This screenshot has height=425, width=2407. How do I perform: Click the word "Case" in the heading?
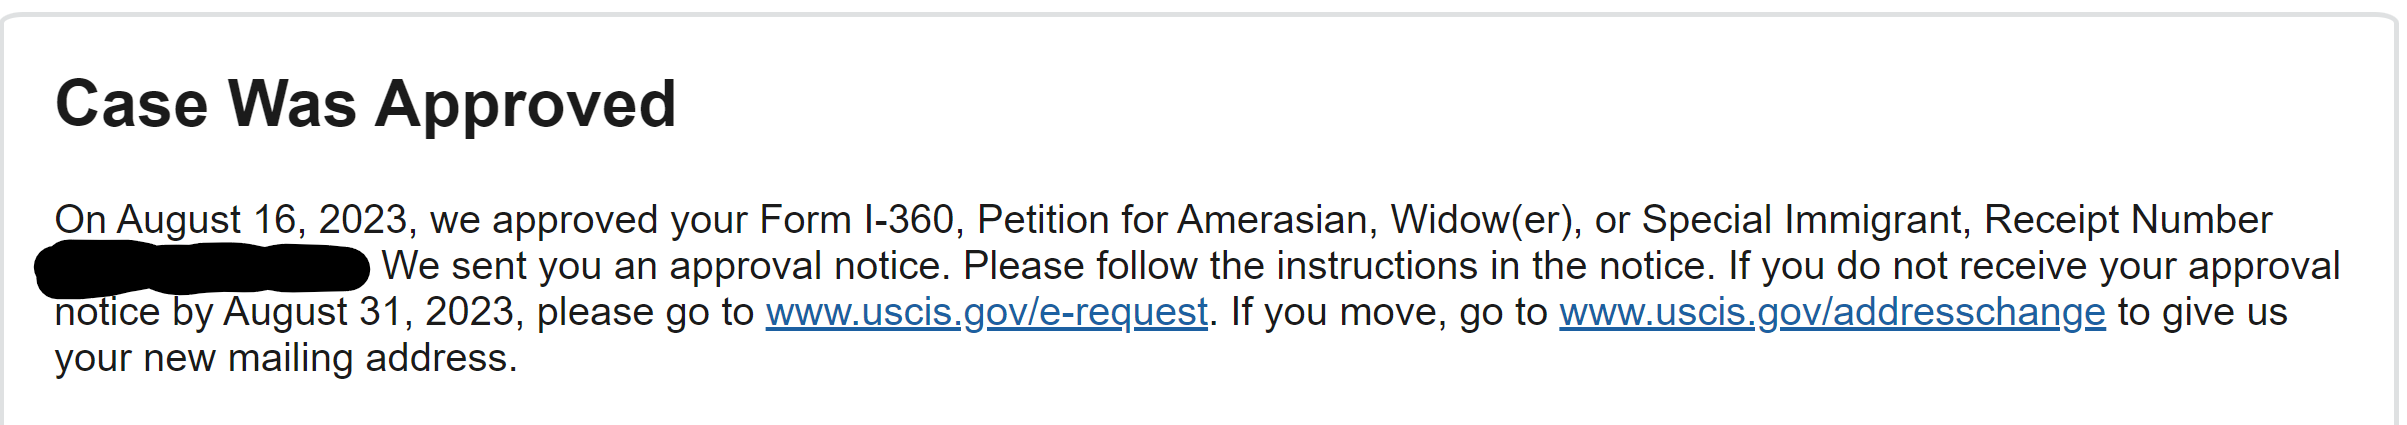pos(132,104)
